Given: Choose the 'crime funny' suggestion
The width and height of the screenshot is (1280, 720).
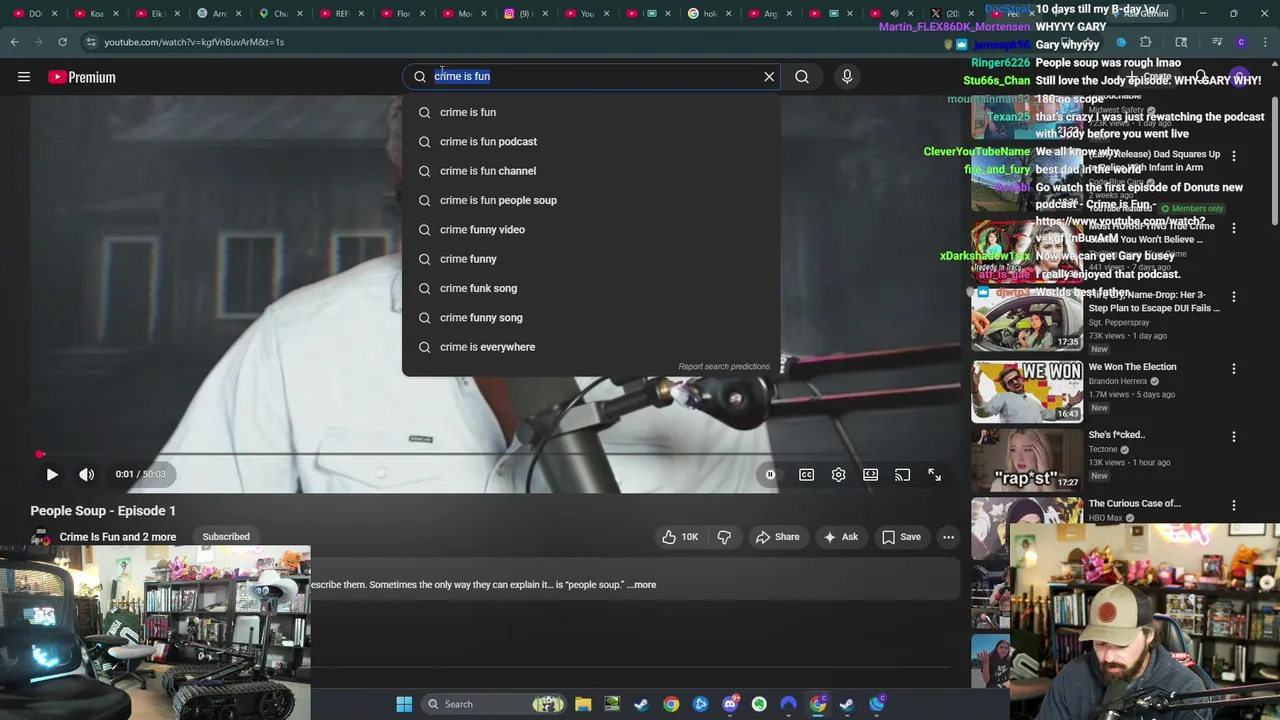Looking at the screenshot, I should coord(591,259).
